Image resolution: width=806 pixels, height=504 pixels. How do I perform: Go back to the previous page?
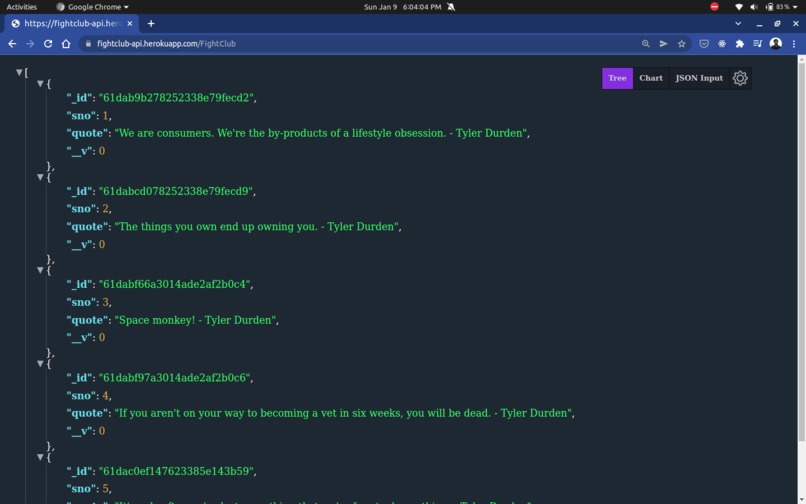12,44
